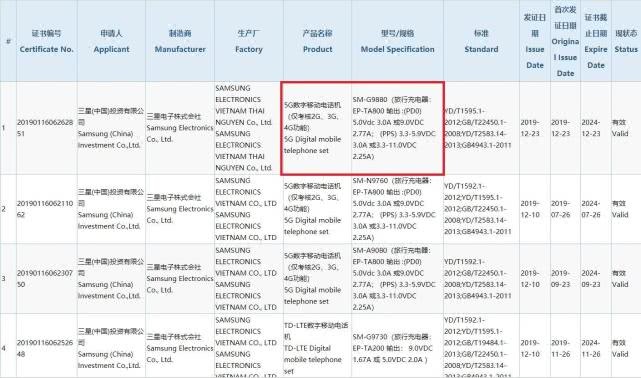Click the Factory column header
Screen dimensions: 641x378
click(249, 41)
